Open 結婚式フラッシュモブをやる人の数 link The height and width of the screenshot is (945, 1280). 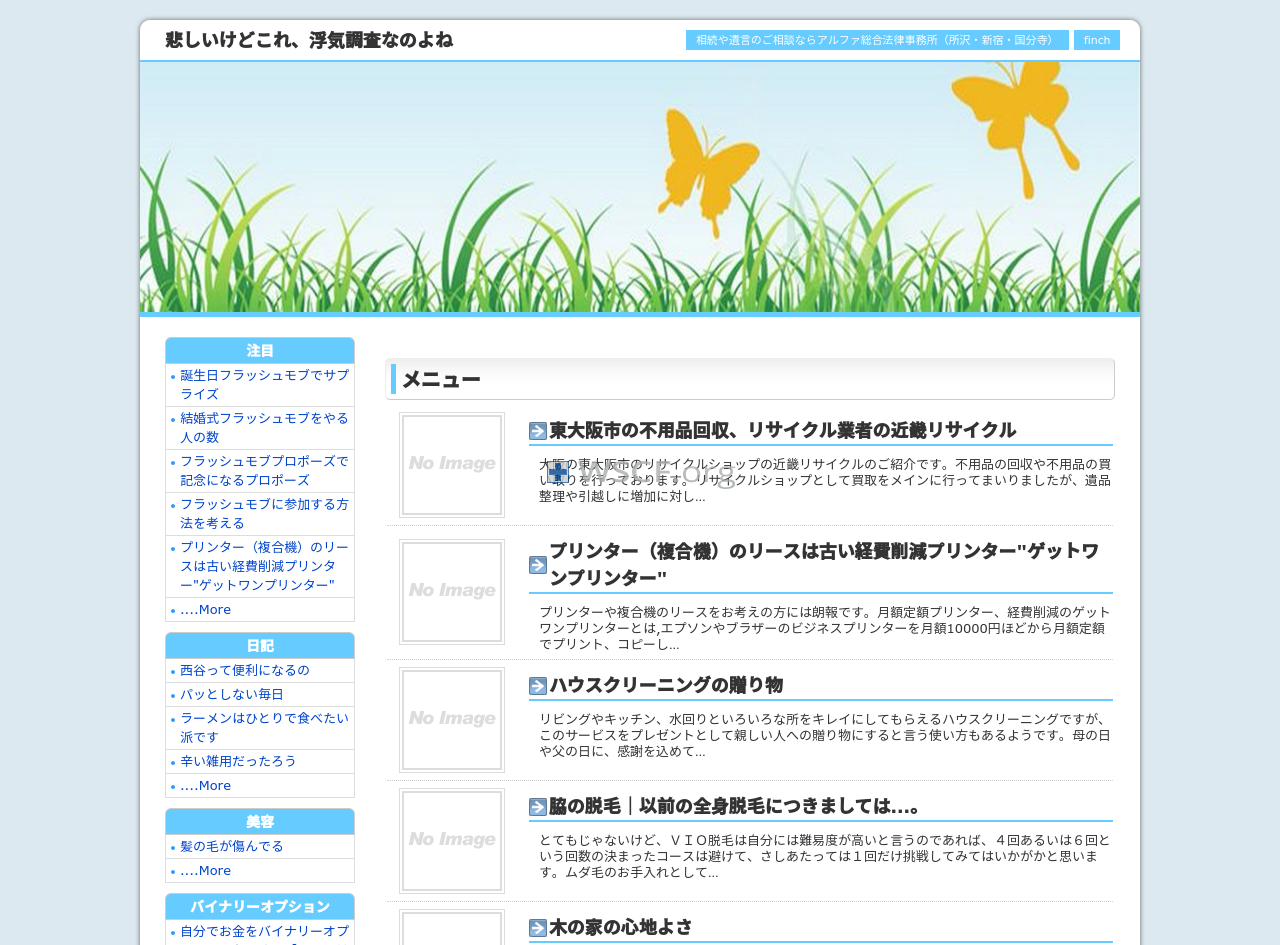[265, 428]
